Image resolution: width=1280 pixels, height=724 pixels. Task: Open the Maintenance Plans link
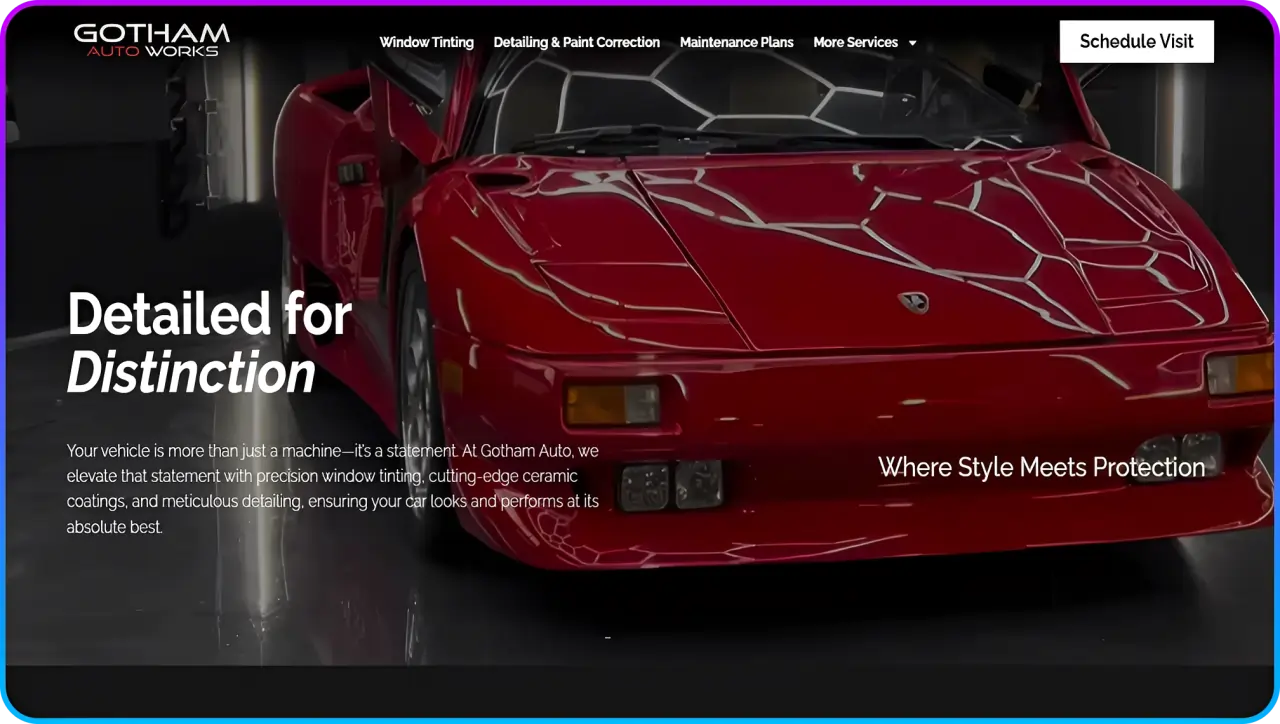[x=736, y=42]
